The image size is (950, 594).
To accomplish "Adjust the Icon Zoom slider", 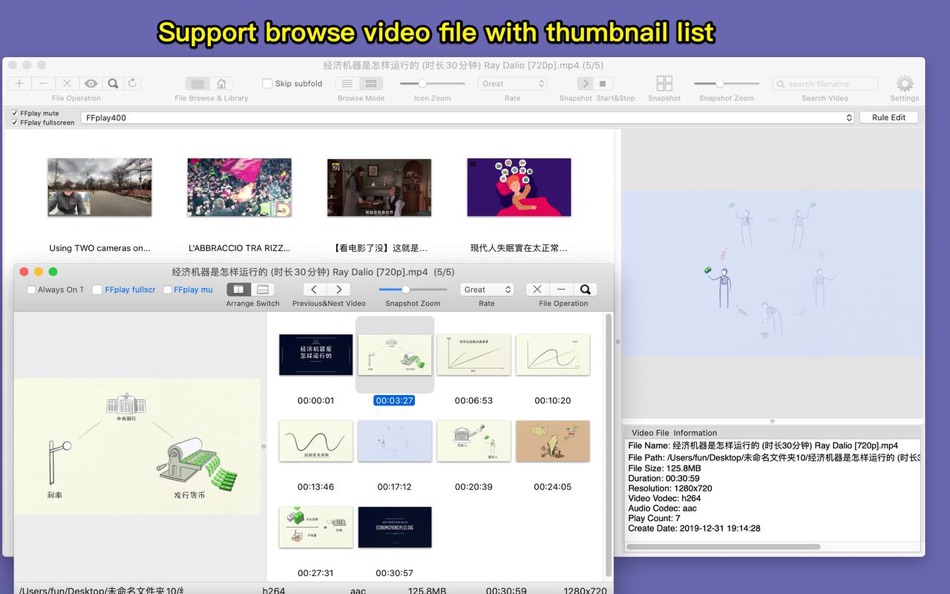I will (x=433, y=84).
